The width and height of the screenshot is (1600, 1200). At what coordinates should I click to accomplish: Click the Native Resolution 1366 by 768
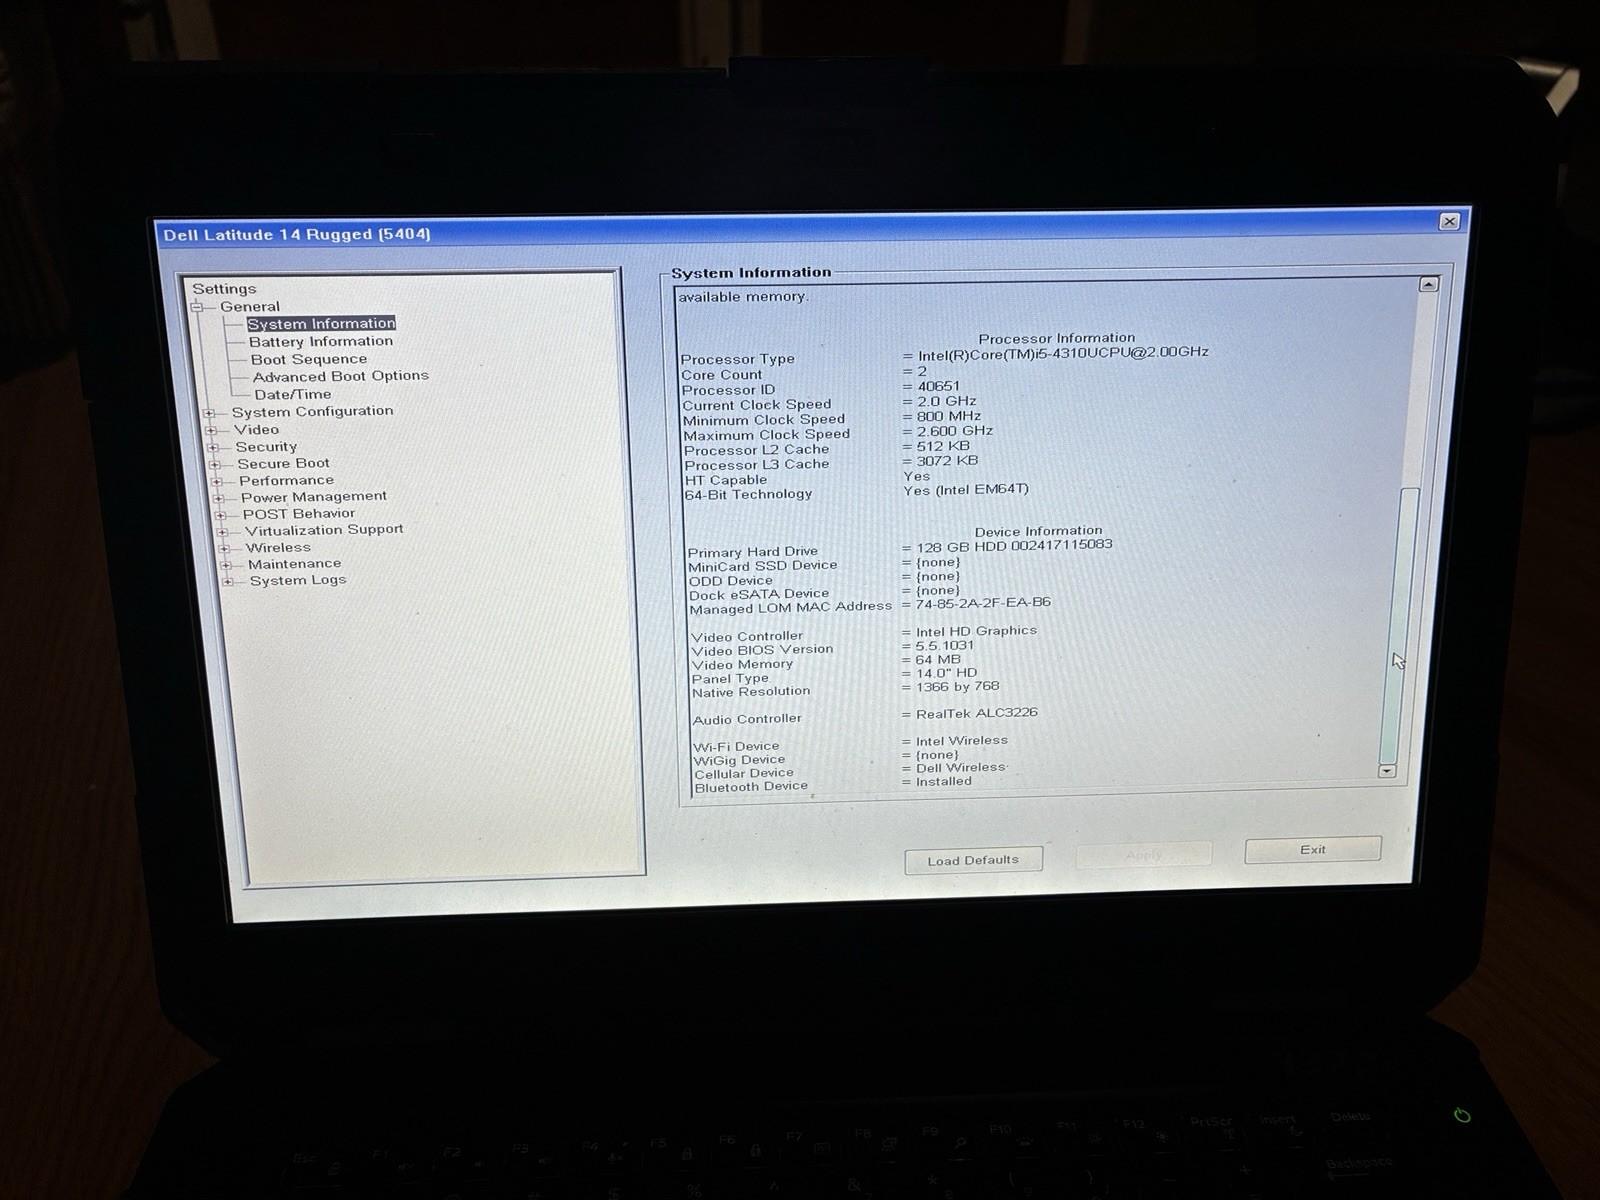click(958, 687)
